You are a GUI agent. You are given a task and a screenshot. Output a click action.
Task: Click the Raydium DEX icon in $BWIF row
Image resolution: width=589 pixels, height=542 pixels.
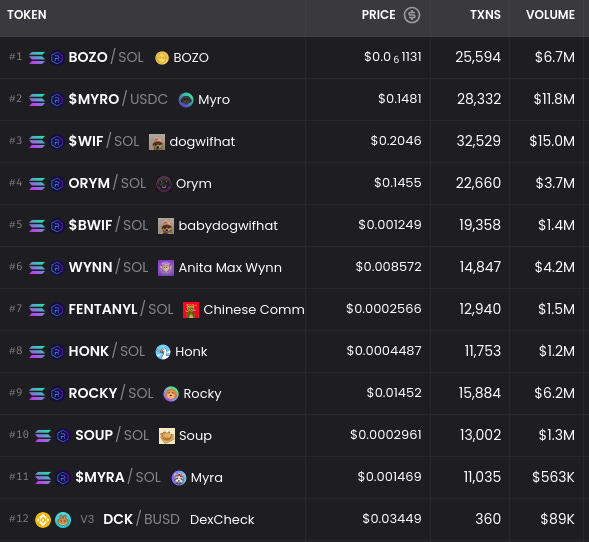point(57,226)
